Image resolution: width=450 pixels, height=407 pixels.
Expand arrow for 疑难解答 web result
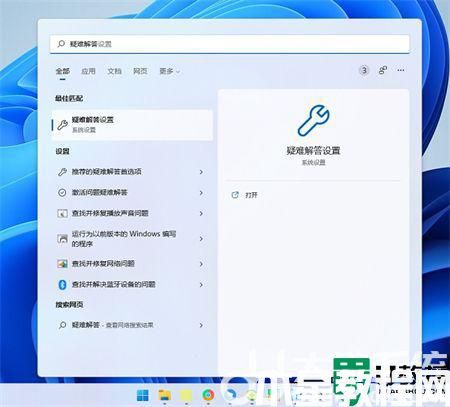[x=201, y=325]
